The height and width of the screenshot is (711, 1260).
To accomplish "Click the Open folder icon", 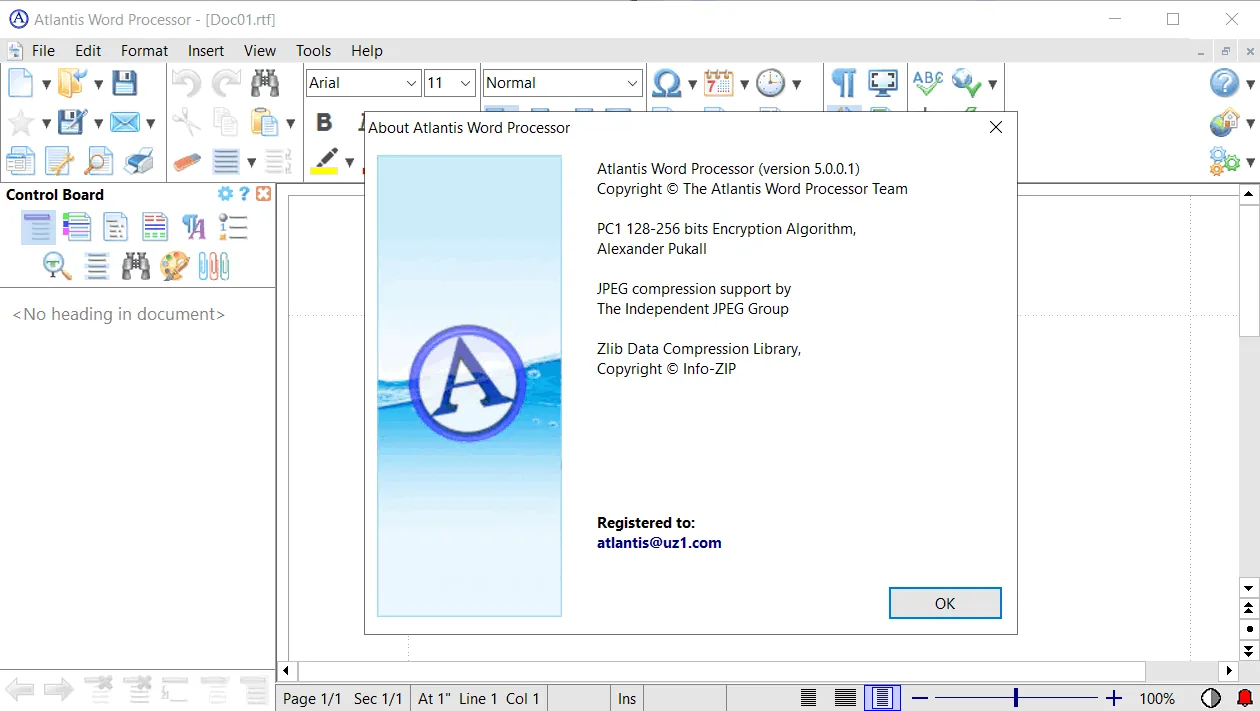I will [72, 84].
